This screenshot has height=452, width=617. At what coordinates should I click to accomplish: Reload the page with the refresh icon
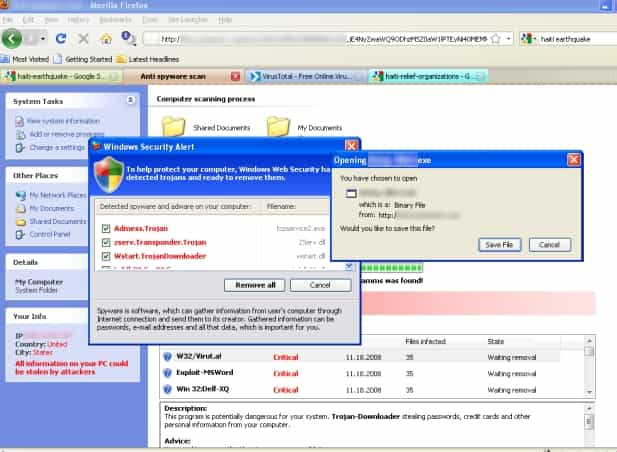[x=61, y=39]
